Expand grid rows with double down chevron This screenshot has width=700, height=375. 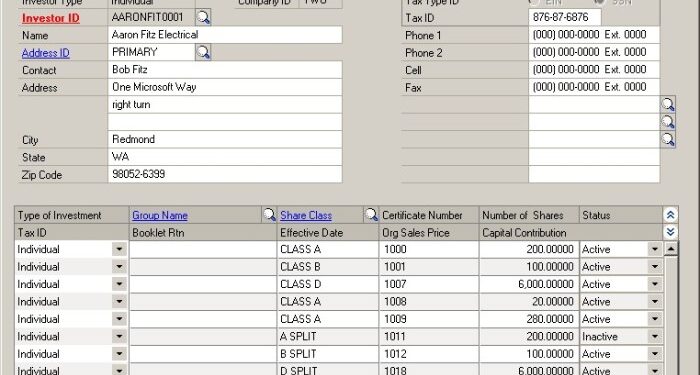670,232
